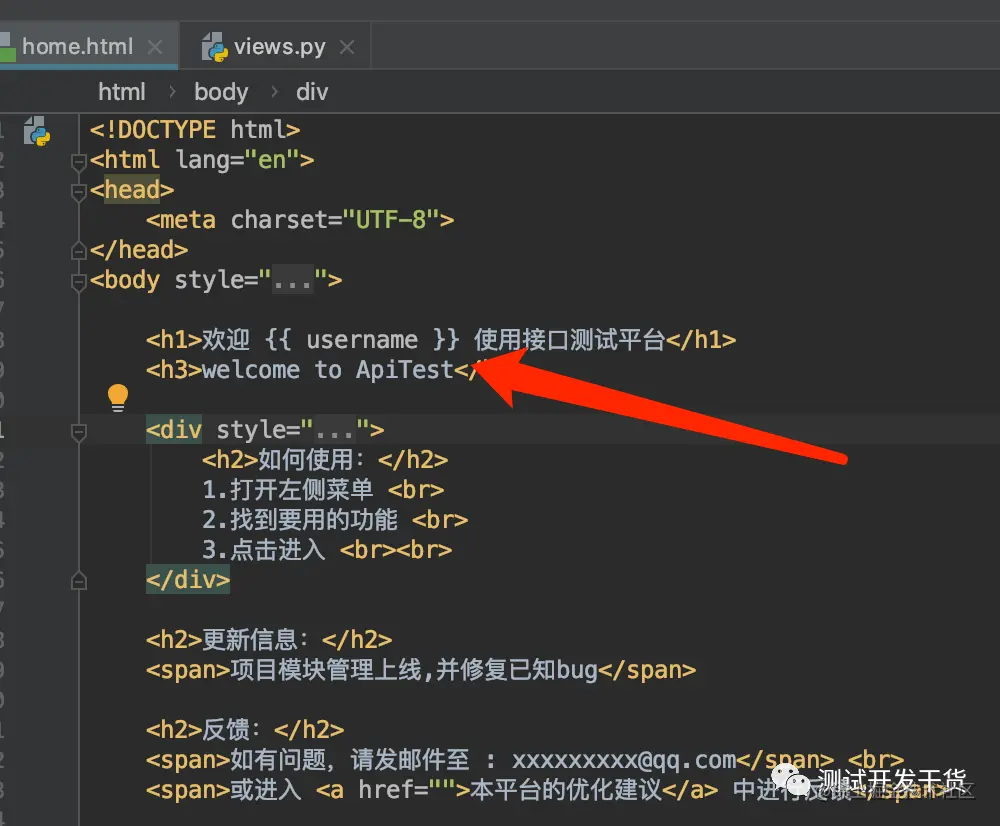Click the a href '本平台的优化建议' link code
Viewport: 1000px width, 826px height.
pos(517,790)
